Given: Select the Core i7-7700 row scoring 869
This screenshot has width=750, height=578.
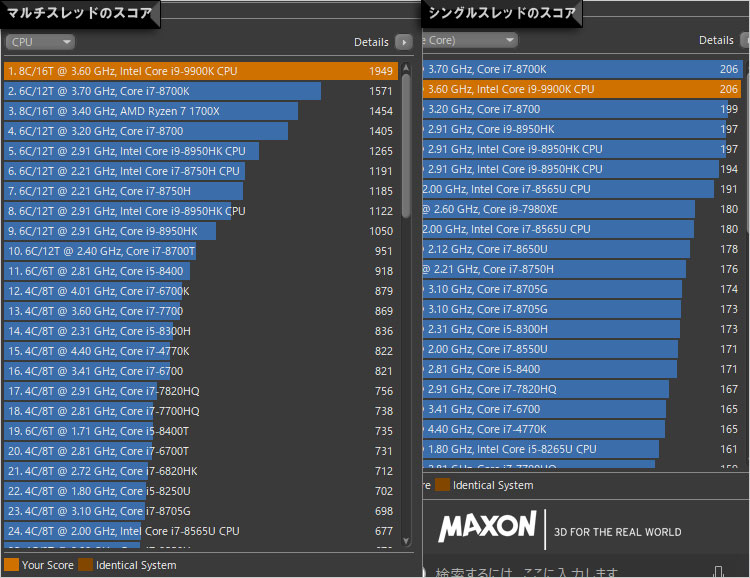Looking at the screenshot, I should (x=201, y=311).
